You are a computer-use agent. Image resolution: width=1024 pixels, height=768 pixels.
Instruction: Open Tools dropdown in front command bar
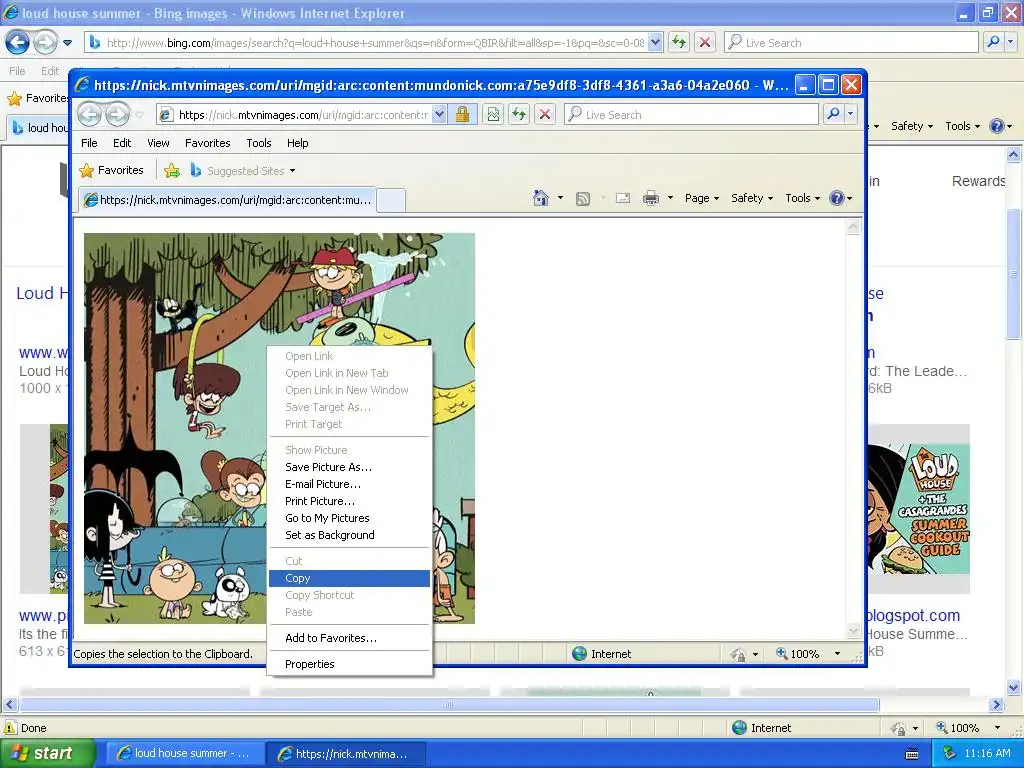[x=802, y=198]
